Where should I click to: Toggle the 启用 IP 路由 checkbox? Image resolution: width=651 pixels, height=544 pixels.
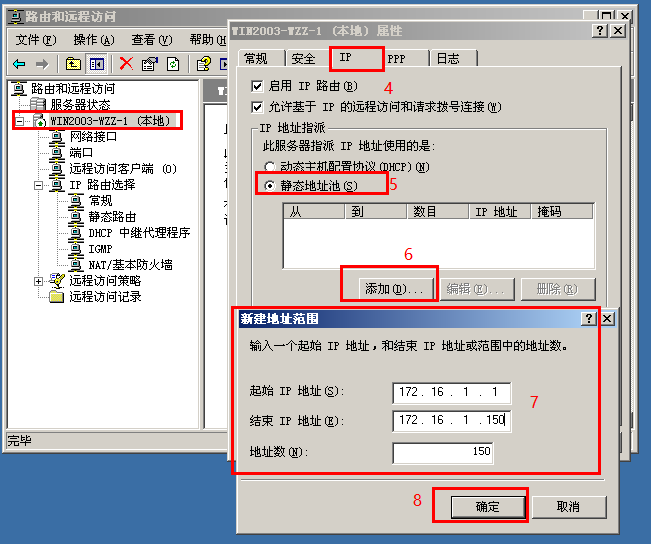257,86
